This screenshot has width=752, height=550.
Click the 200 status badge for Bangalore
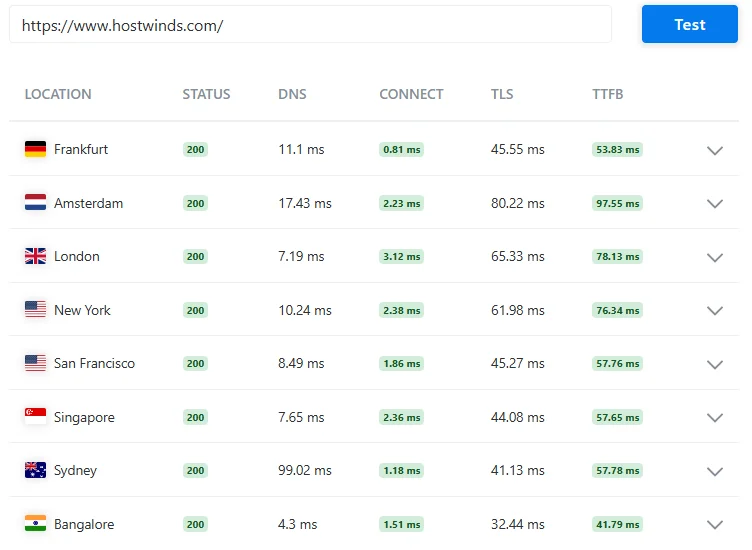(x=195, y=524)
